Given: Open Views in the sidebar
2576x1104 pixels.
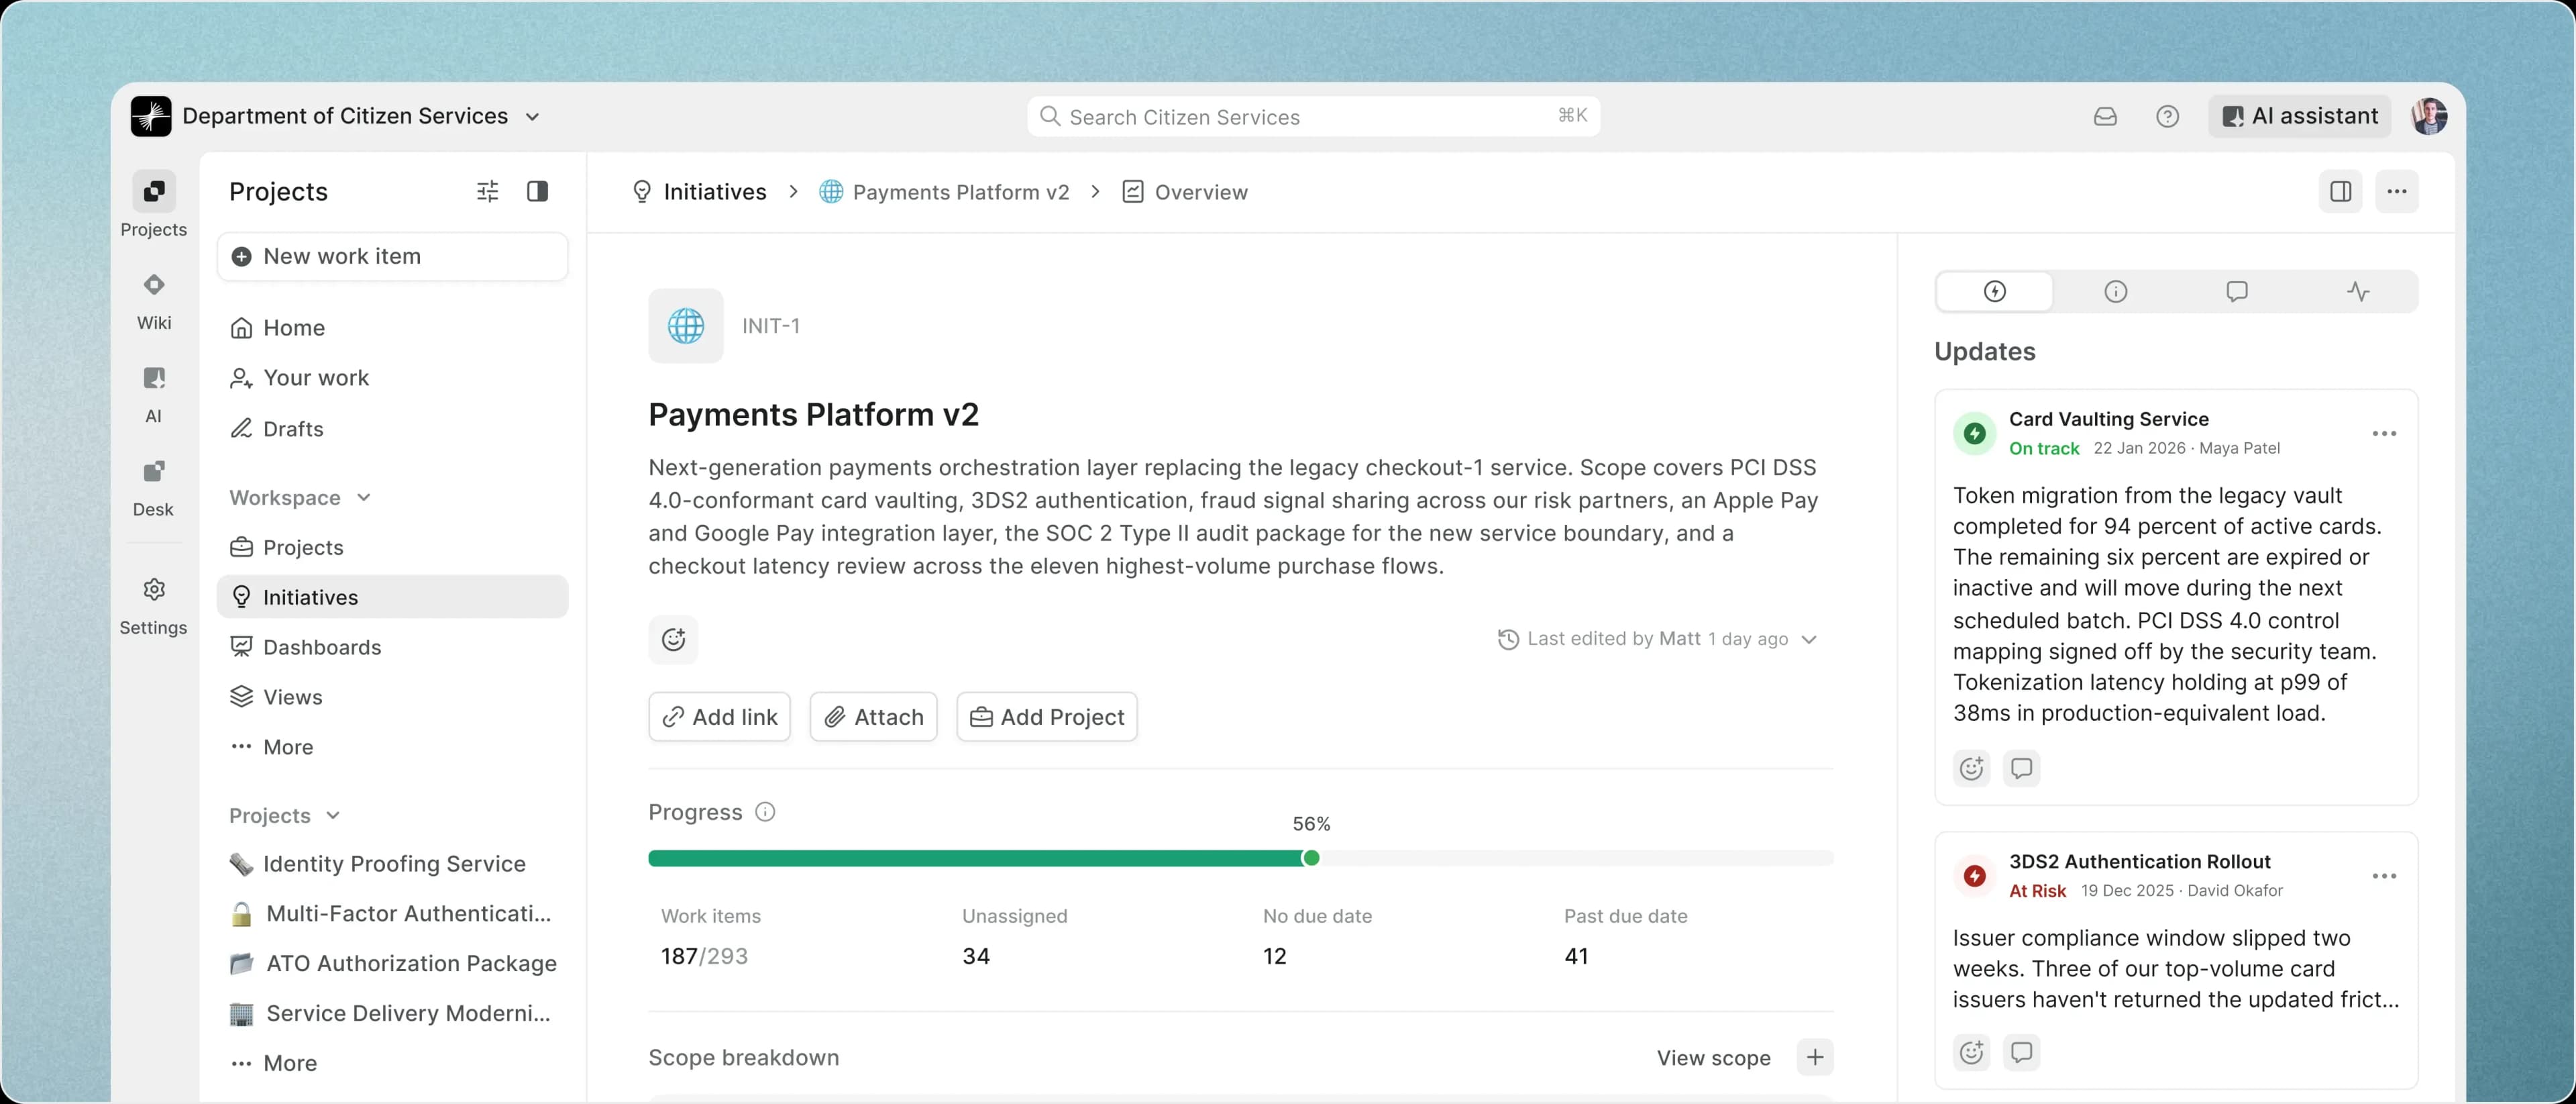Looking at the screenshot, I should [392, 697].
